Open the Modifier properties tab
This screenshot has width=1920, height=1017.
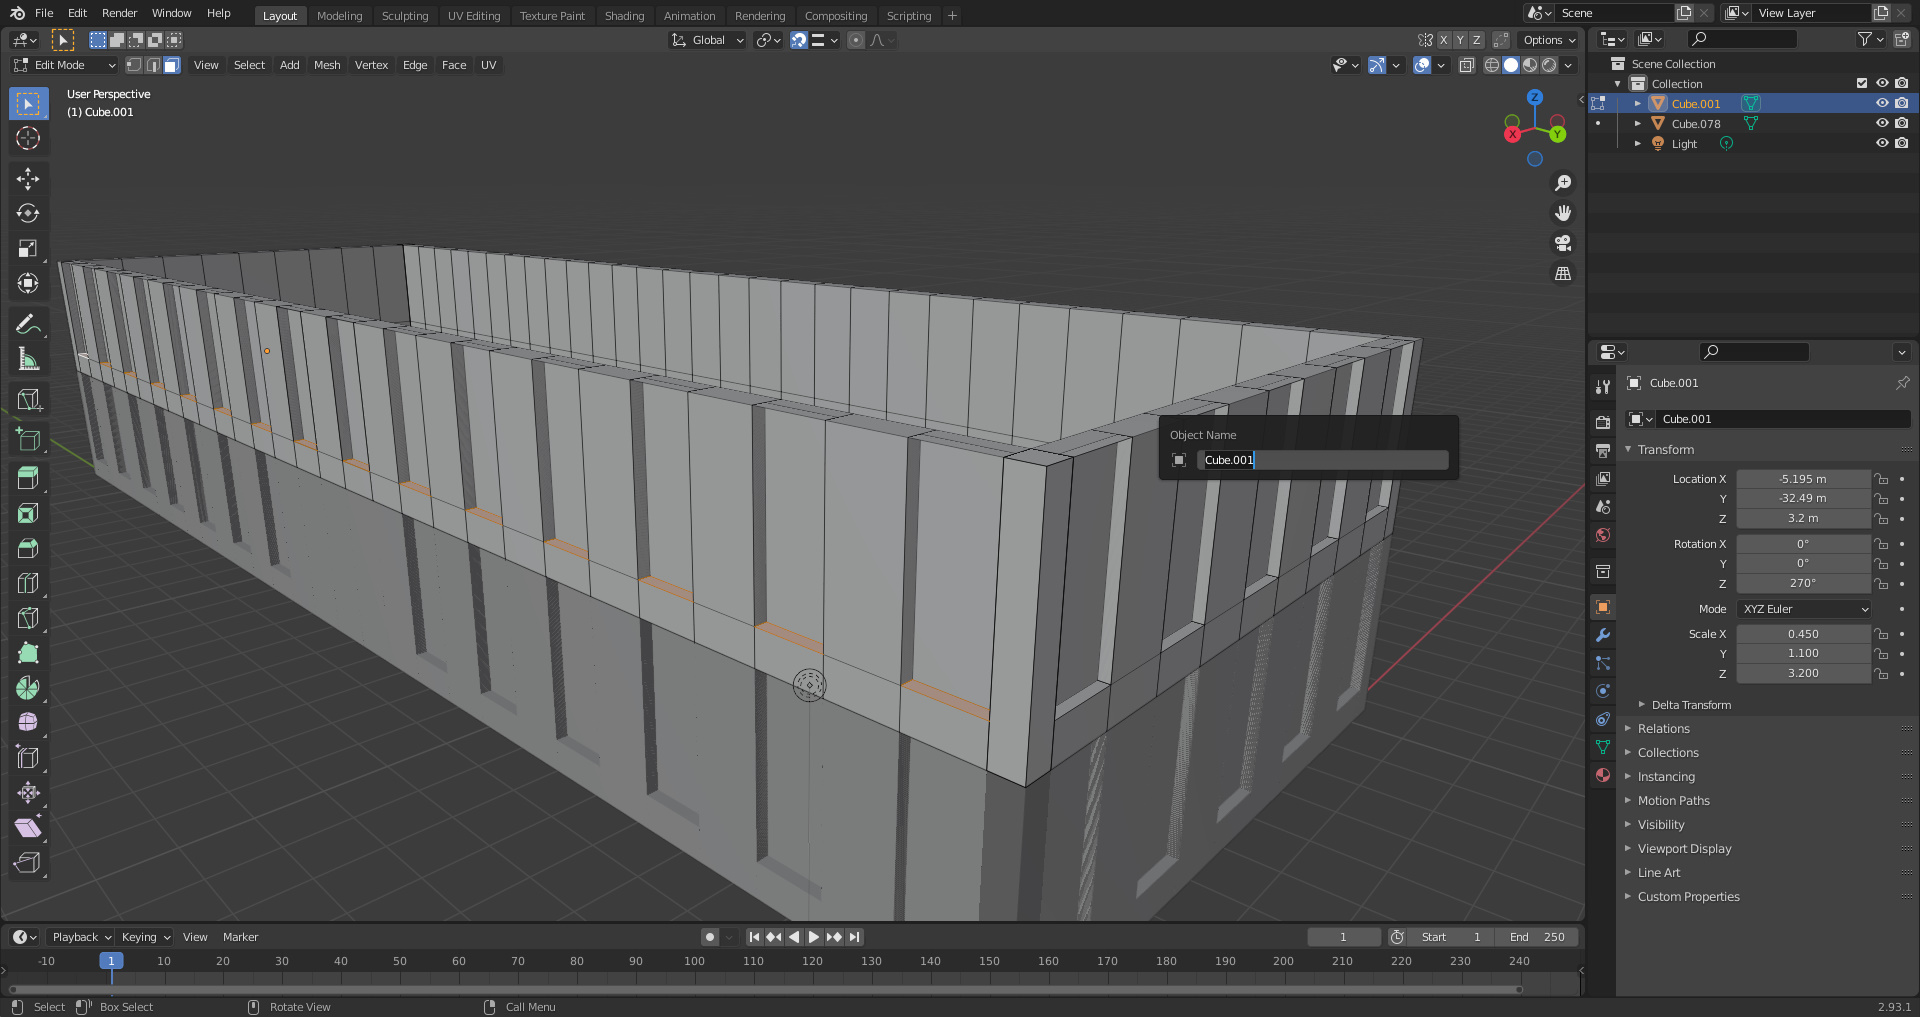pos(1603,635)
